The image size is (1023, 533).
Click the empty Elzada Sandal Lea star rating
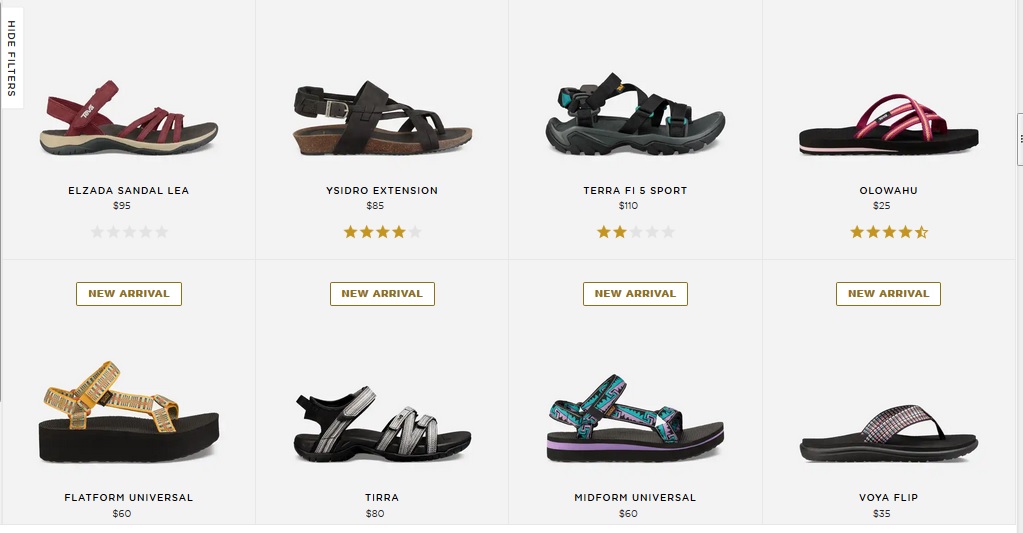point(129,232)
